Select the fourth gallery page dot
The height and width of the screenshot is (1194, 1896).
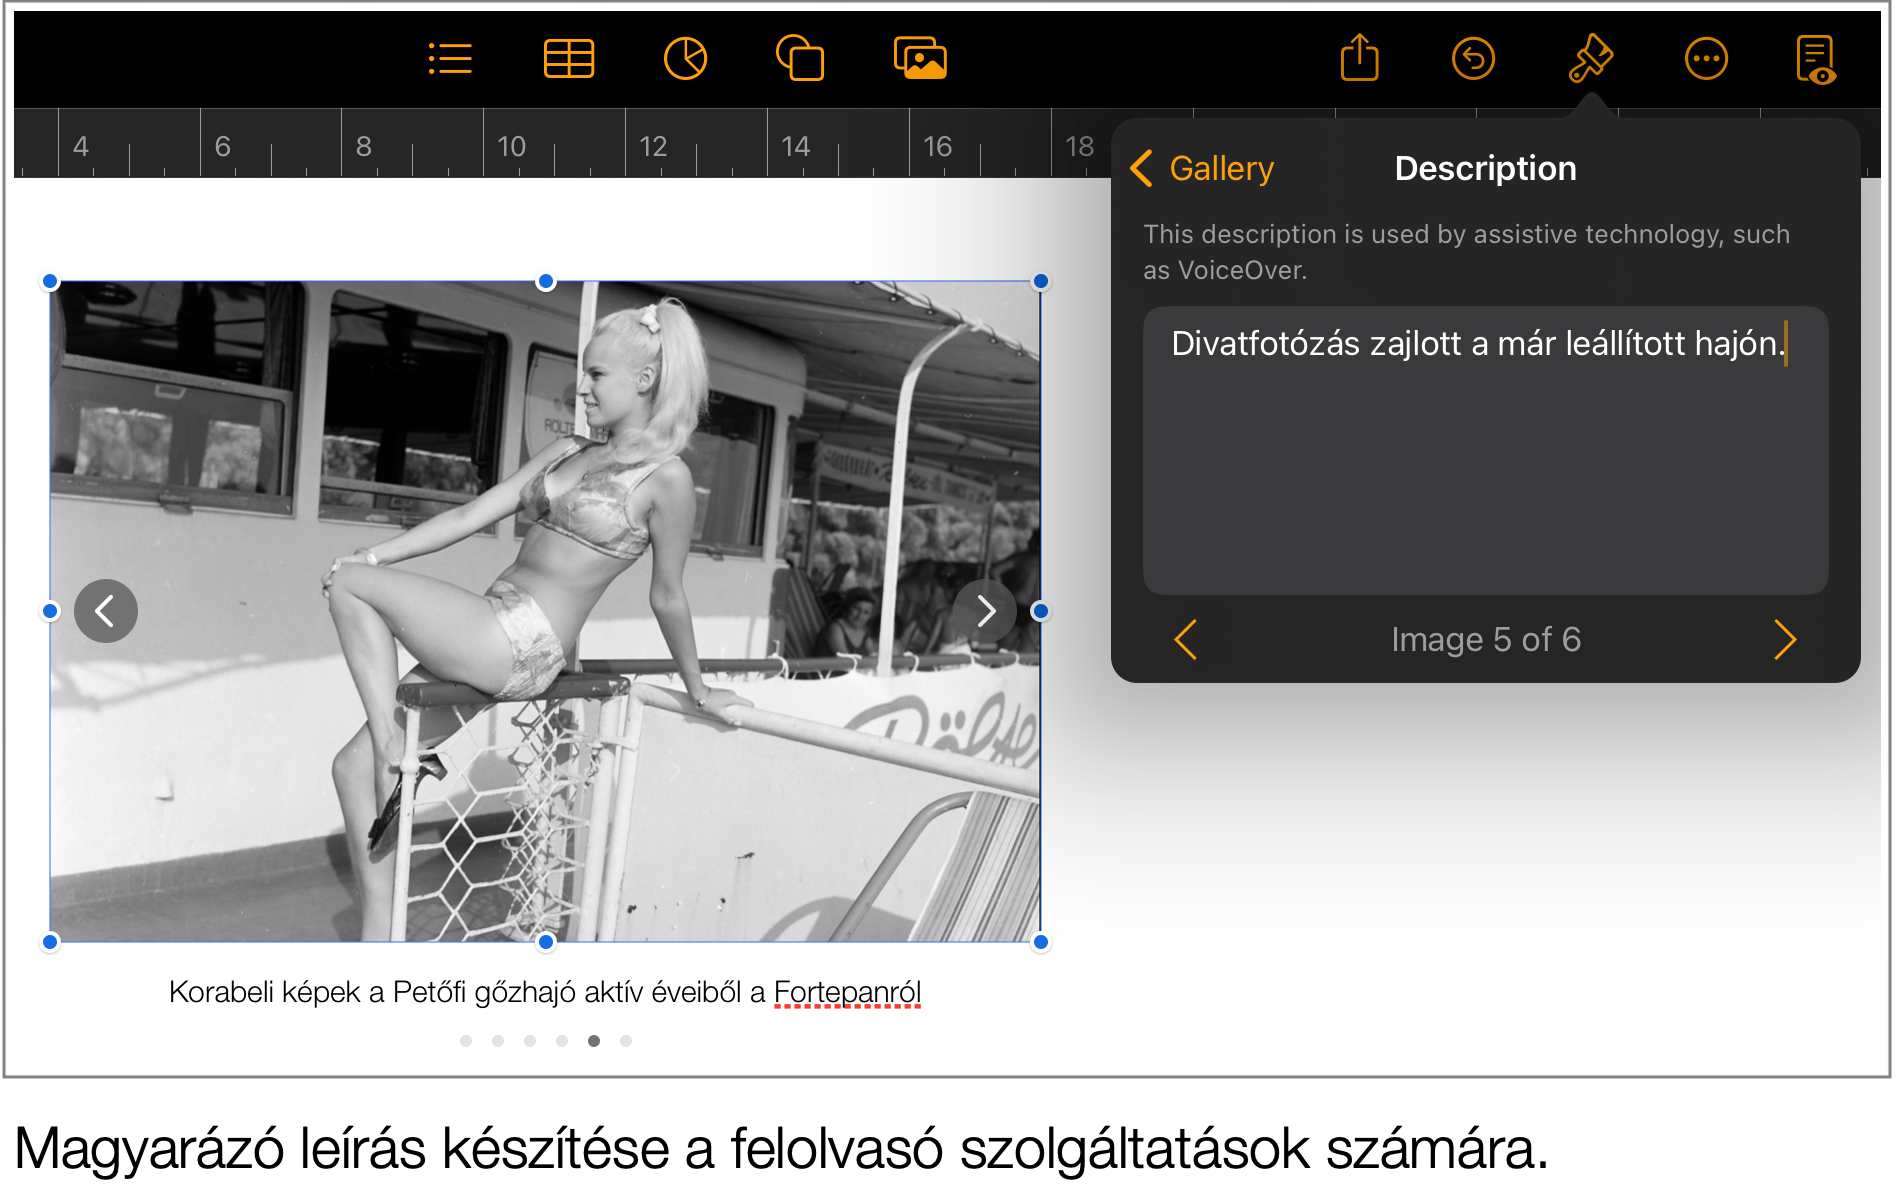[x=562, y=1041]
